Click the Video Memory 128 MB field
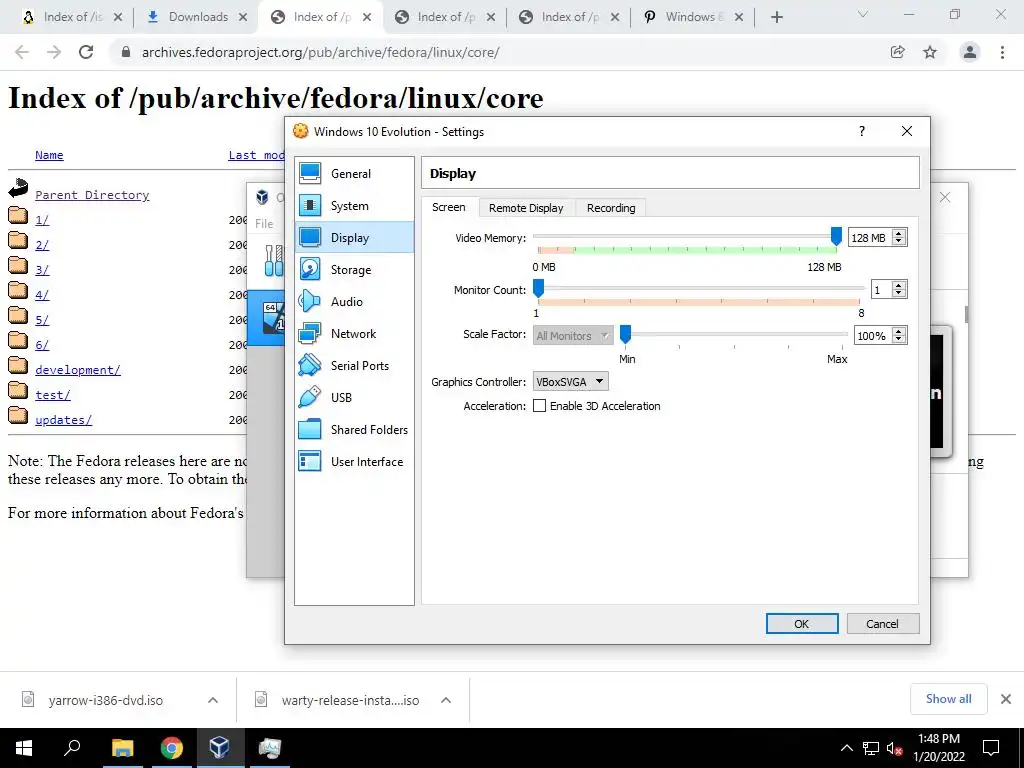Screen dimensions: 1024x768 coord(869,238)
